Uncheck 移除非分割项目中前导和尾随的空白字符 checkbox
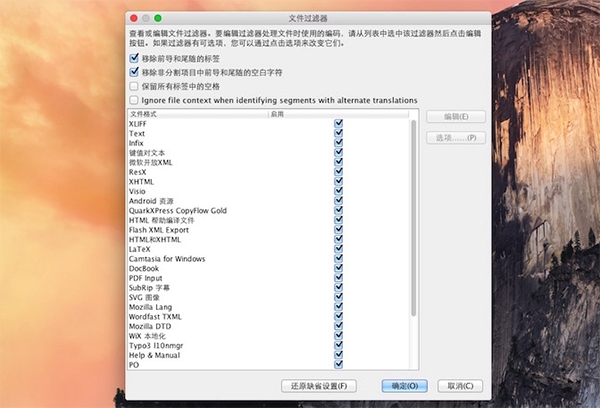600x408 pixels. [134, 72]
